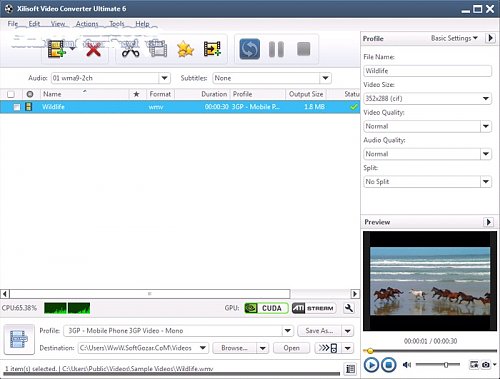Take a snapshot with camera icon
The height and width of the screenshot is (379, 500).
click(x=486, y=365)
